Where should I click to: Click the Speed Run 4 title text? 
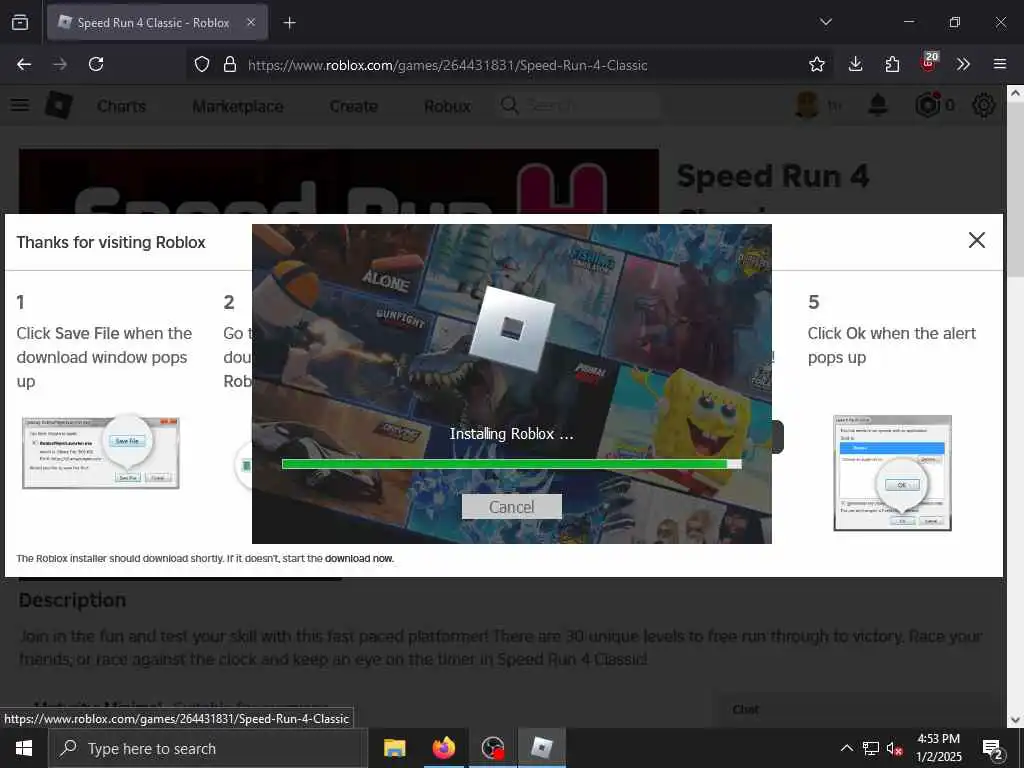[x=773, y=176]
